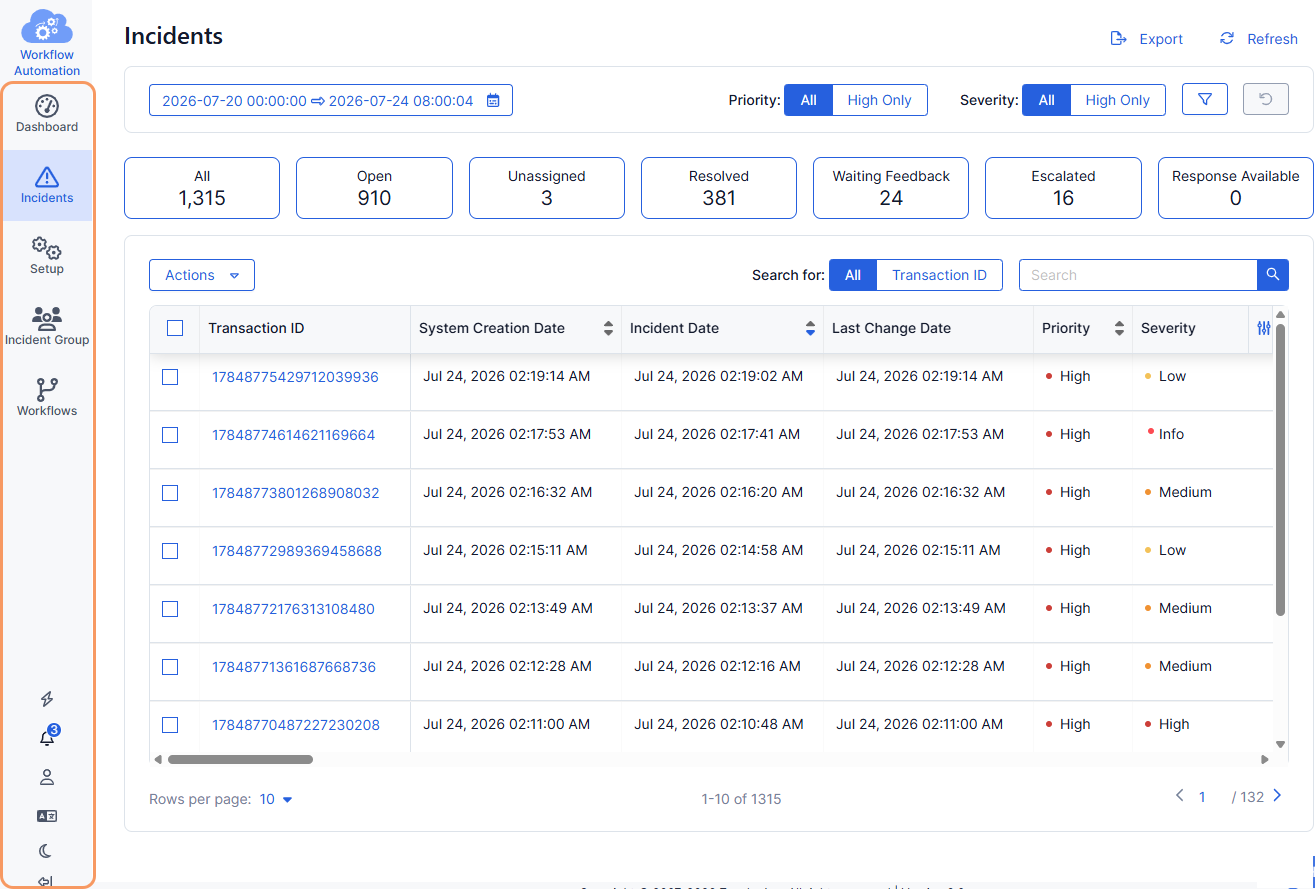Select the Unassigned 3 card

coord(547,188)
